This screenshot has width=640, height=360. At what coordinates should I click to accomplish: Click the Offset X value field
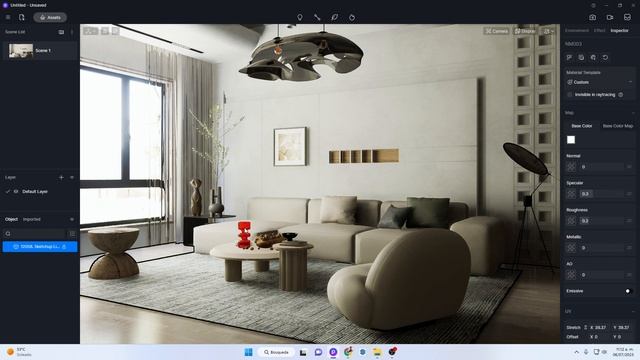point(599,337)
